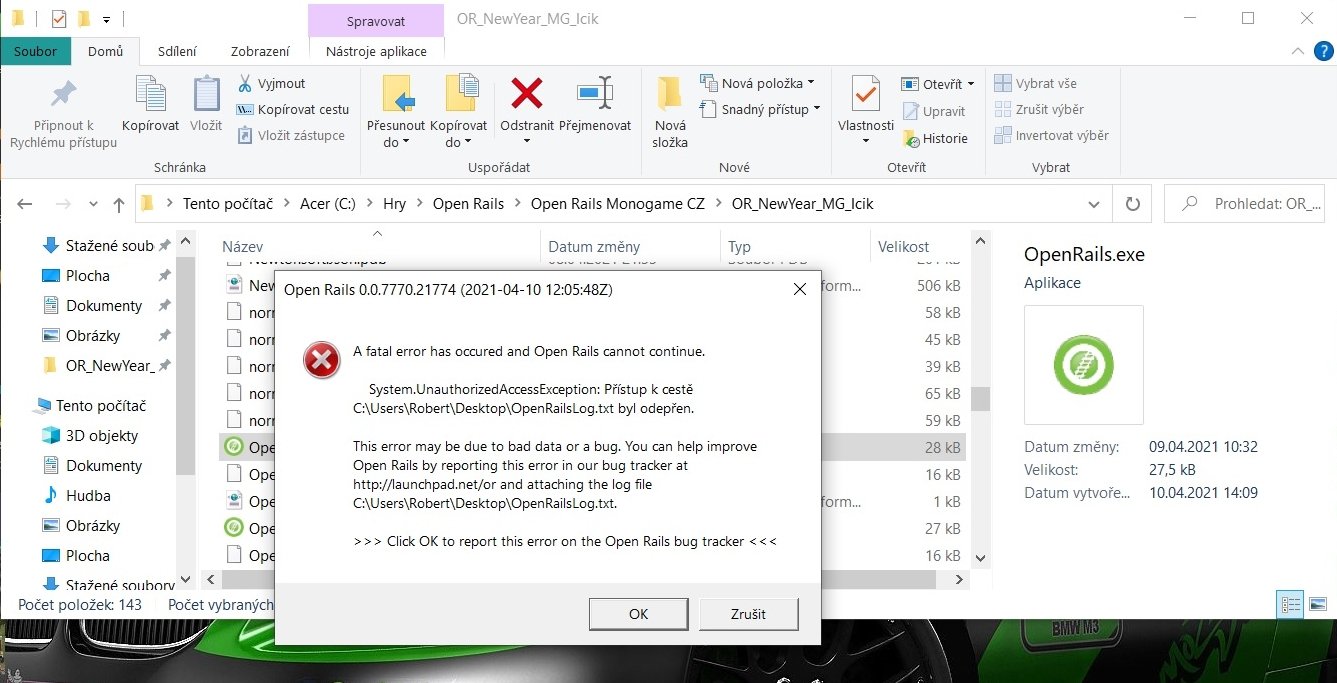This screenshot has height=683, width=1337.
Task: Click Invertovat výběr in the ribbon
Action: coord(1052,135)
